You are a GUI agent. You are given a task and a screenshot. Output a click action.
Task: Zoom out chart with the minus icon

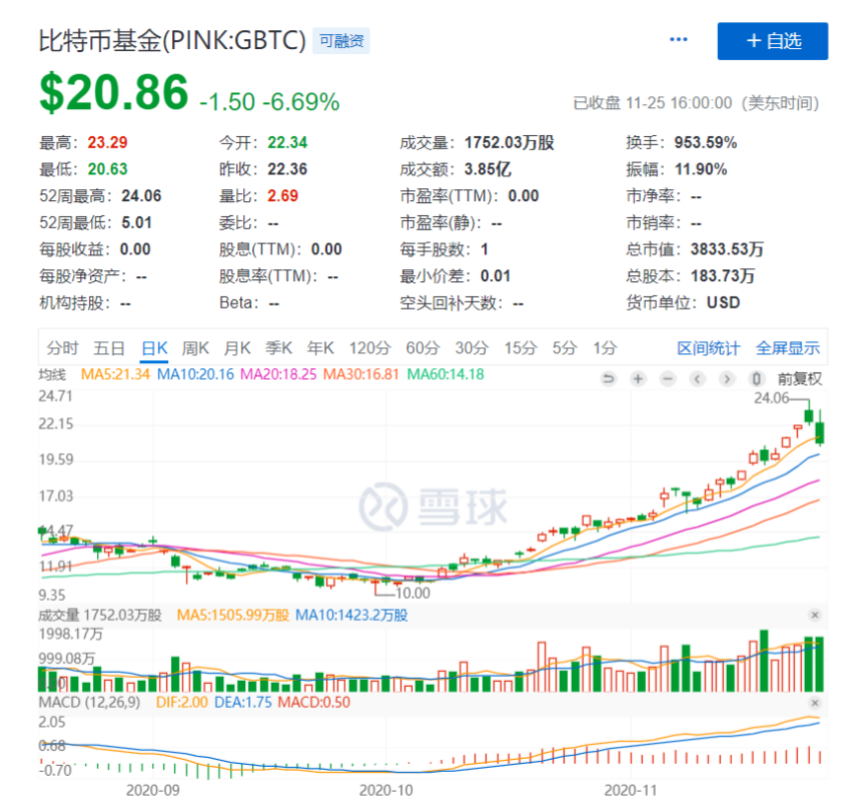(x=668, y=379)
